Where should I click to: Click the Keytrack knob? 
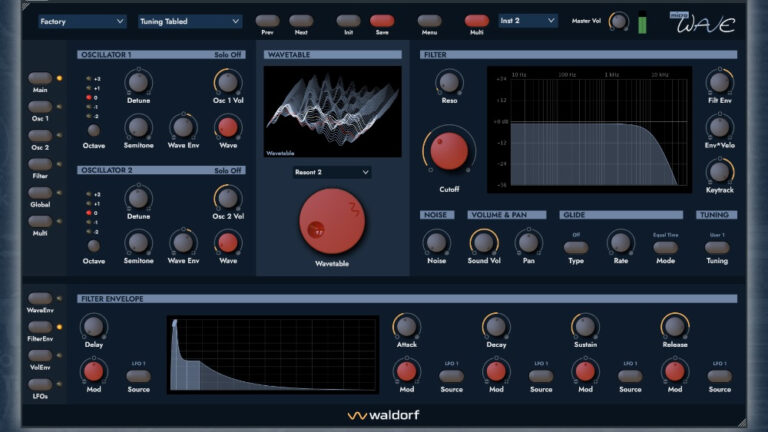tap(720, 172)
